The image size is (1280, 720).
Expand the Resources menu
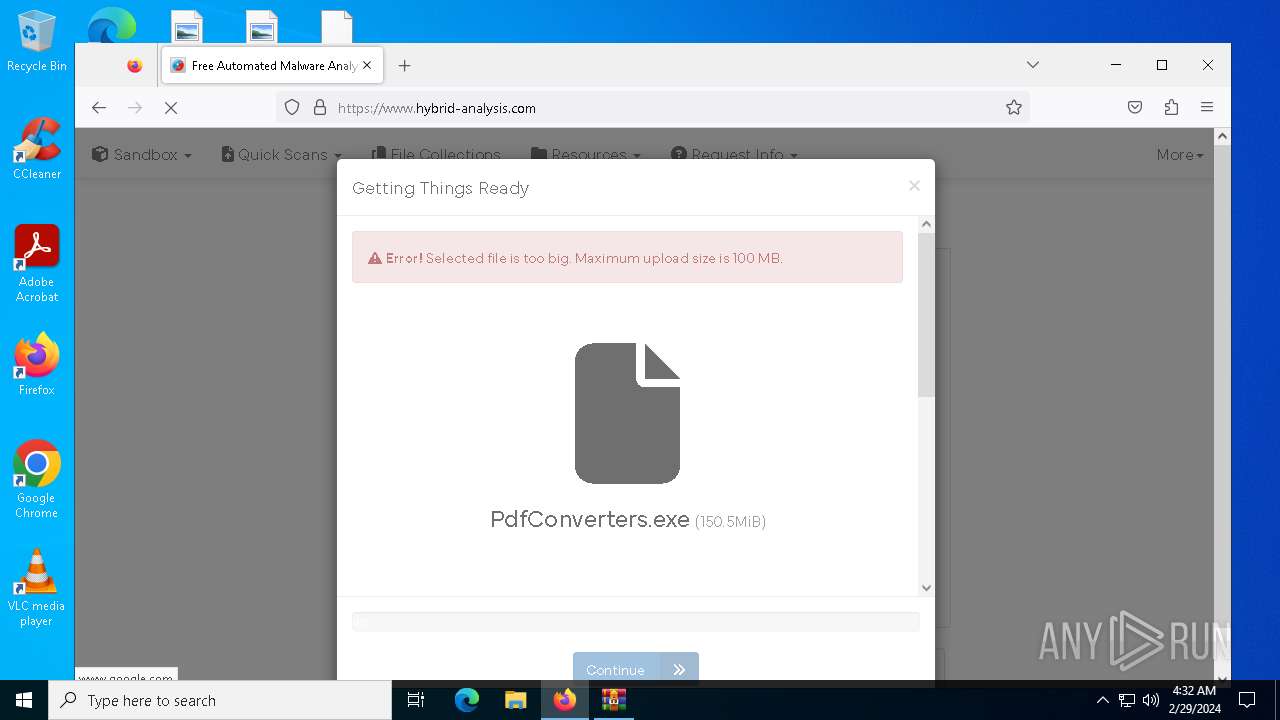[588, 155]
